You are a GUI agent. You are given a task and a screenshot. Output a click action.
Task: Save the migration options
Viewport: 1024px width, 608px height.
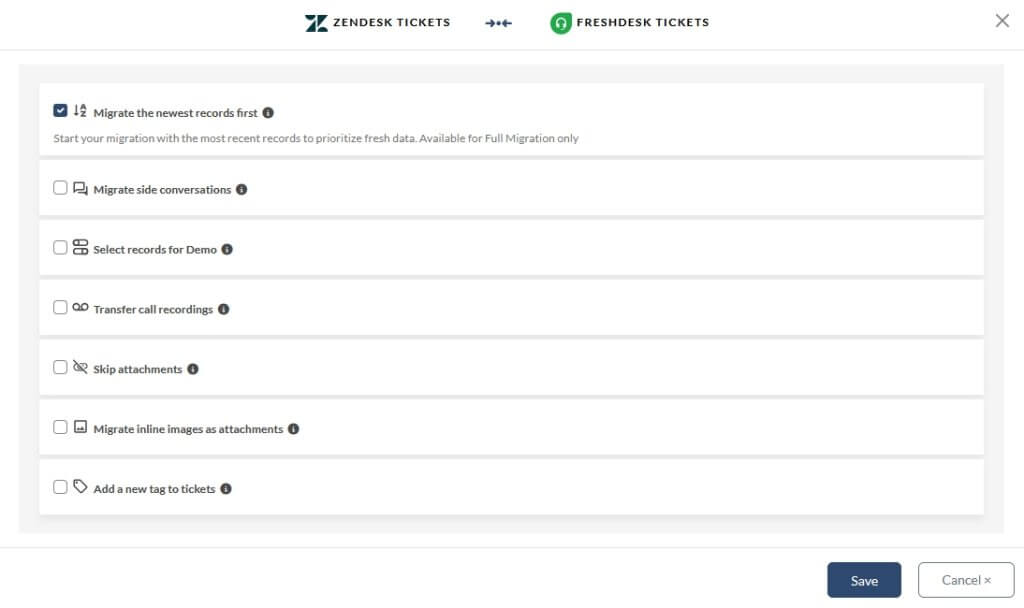pyautogui.click(x=864, y=580)
